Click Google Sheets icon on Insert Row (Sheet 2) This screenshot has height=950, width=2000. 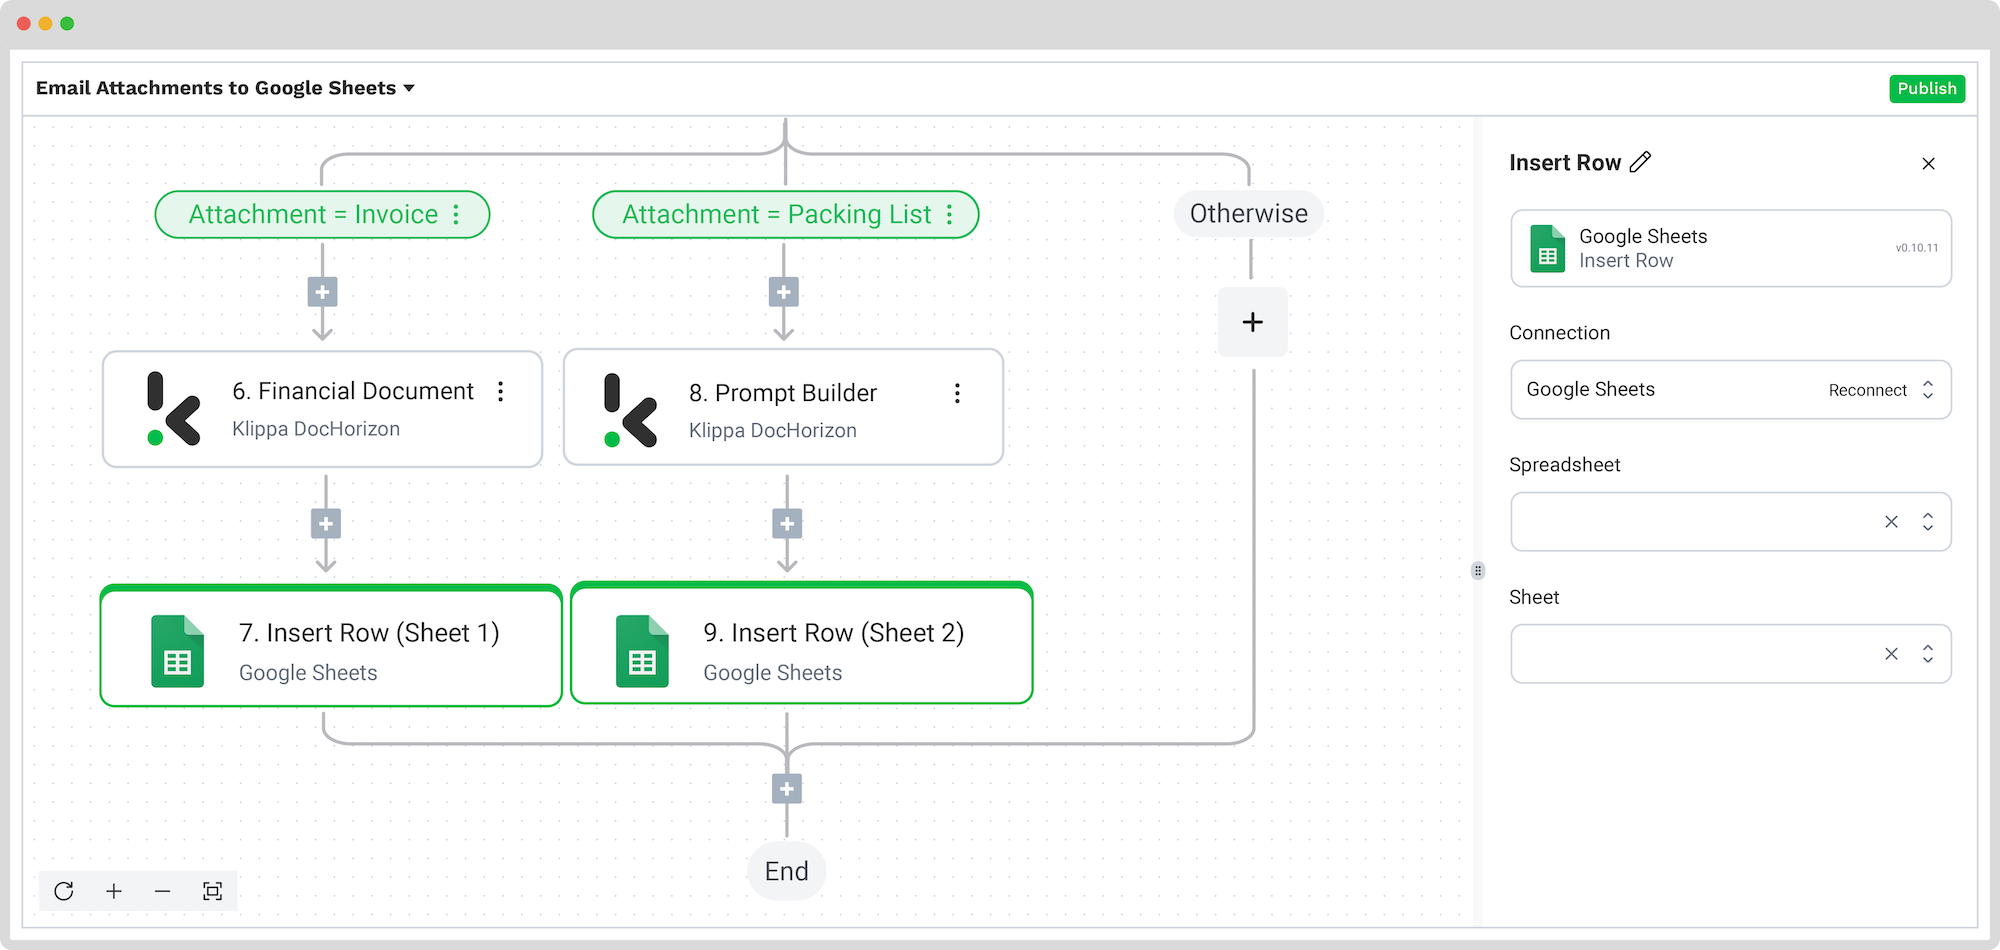pos(642,651)
